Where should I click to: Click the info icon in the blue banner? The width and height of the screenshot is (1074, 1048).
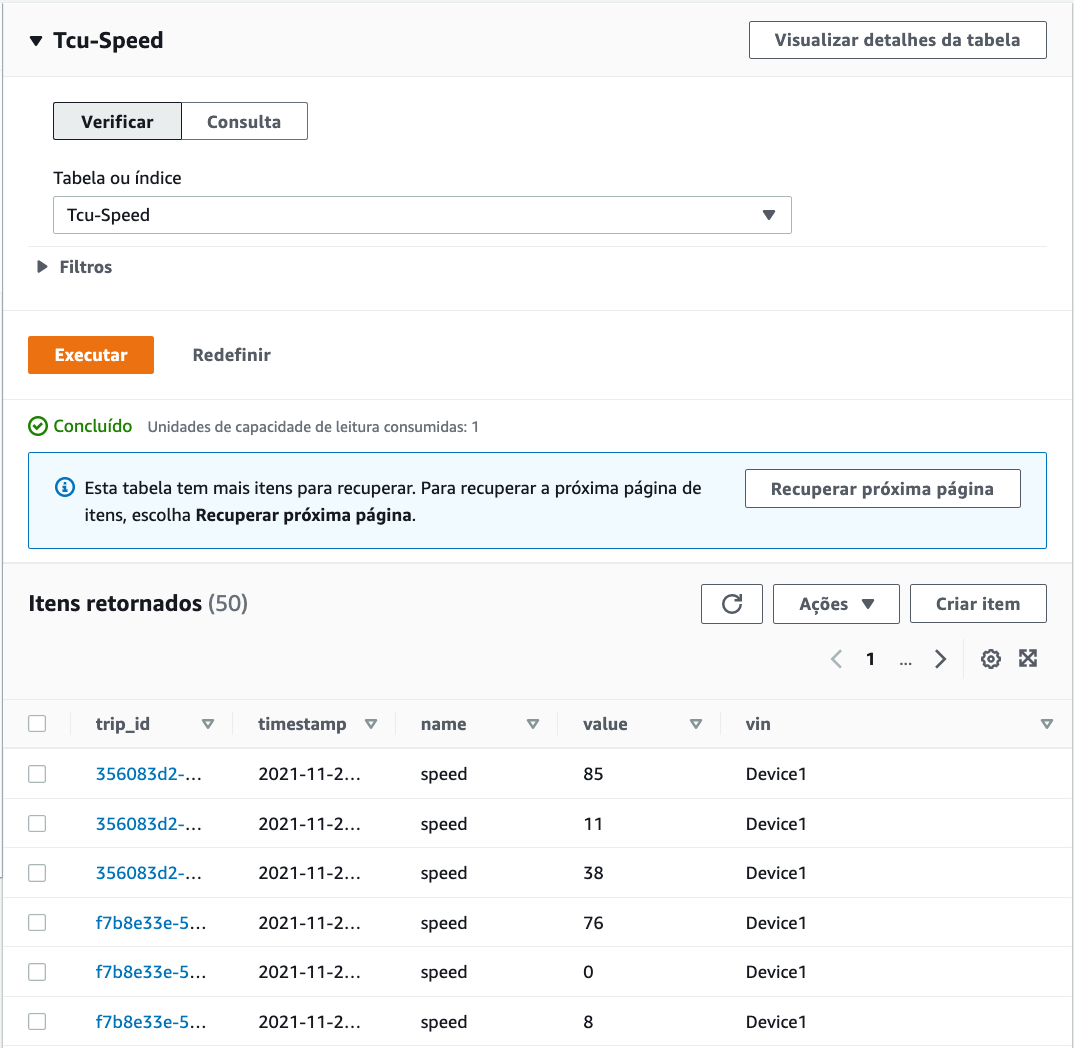pos(64,488)
